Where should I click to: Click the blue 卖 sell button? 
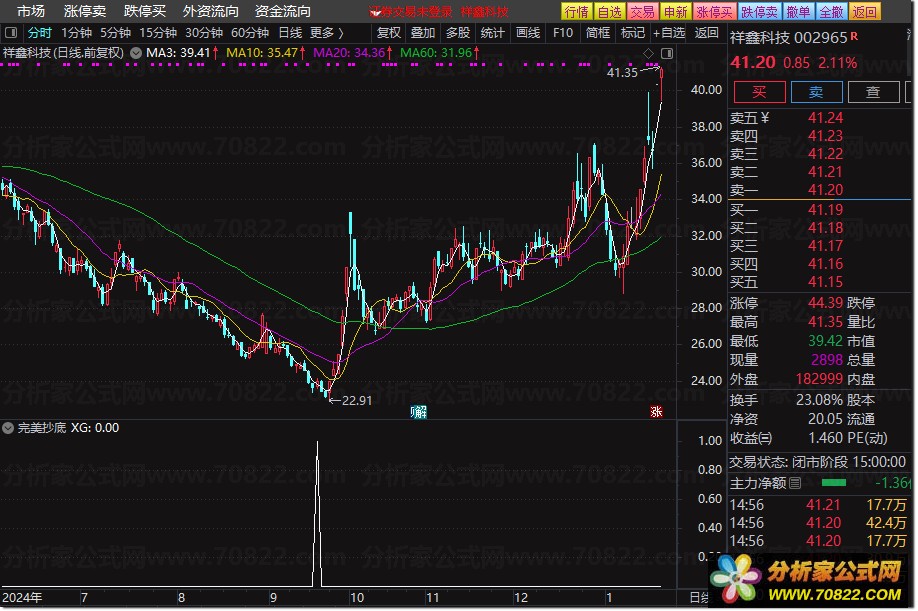pos(816,92)
